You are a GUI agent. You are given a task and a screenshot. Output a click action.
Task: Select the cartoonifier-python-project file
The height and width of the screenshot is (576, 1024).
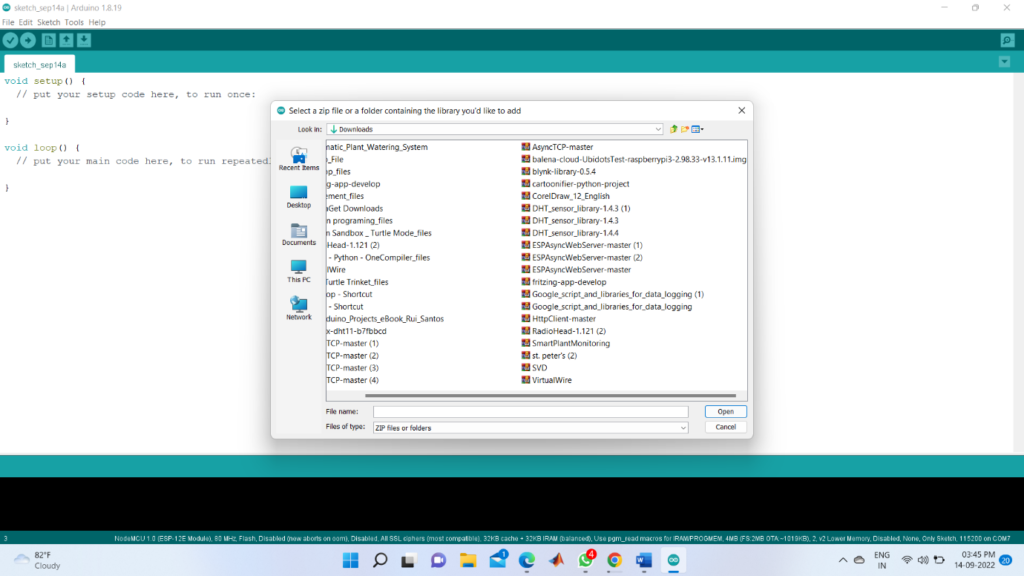(x=575, y=184)
